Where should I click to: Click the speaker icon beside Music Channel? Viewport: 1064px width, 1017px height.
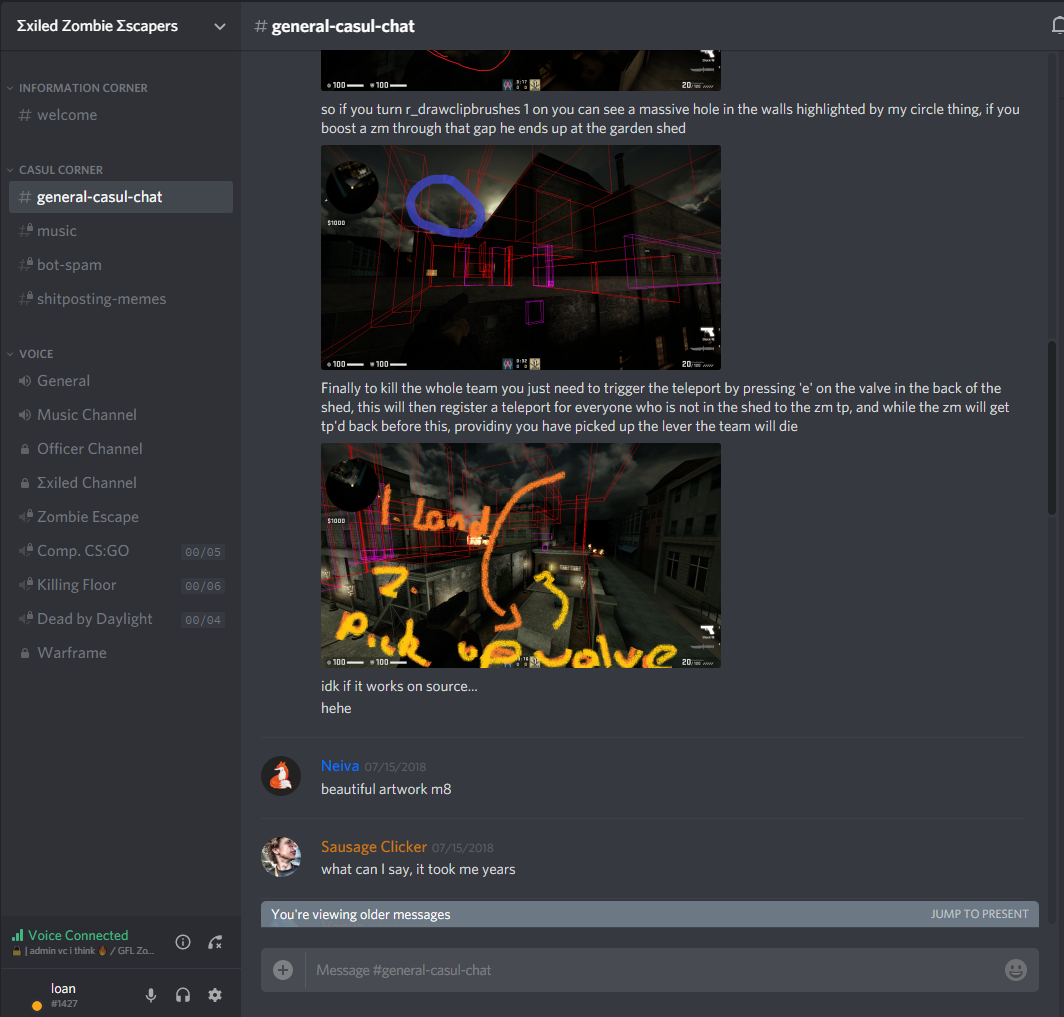point(25,415)
